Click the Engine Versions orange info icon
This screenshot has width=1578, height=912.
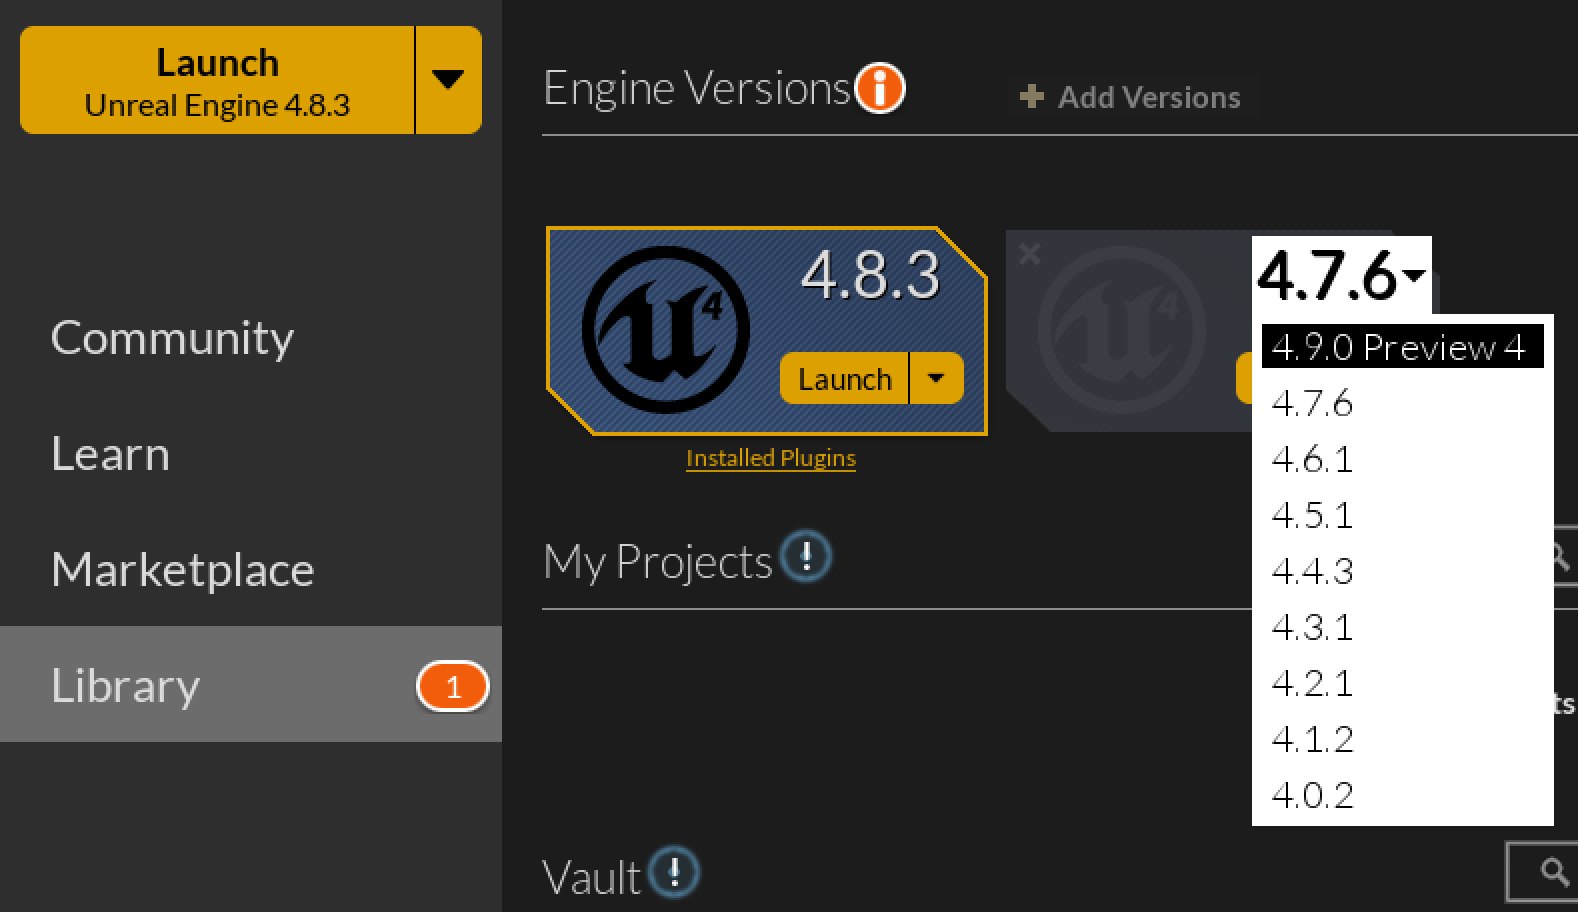(880, 88)
